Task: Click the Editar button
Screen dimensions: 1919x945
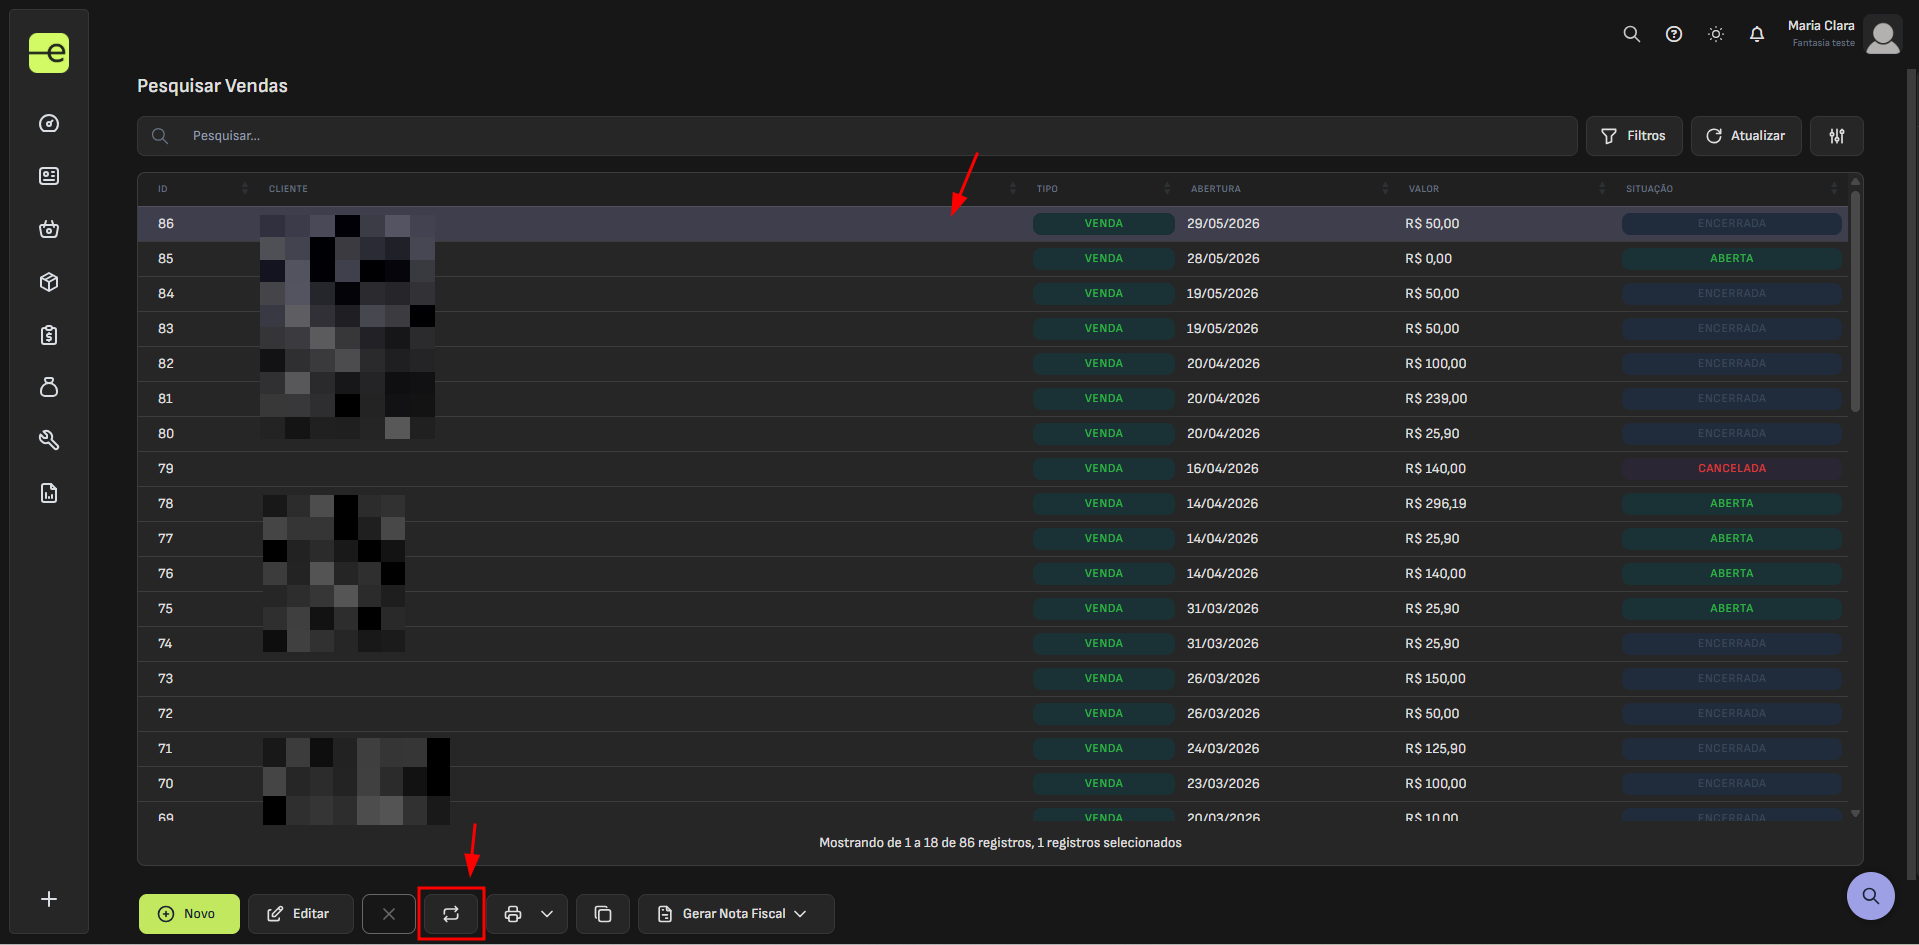Action: coord(300,914)
